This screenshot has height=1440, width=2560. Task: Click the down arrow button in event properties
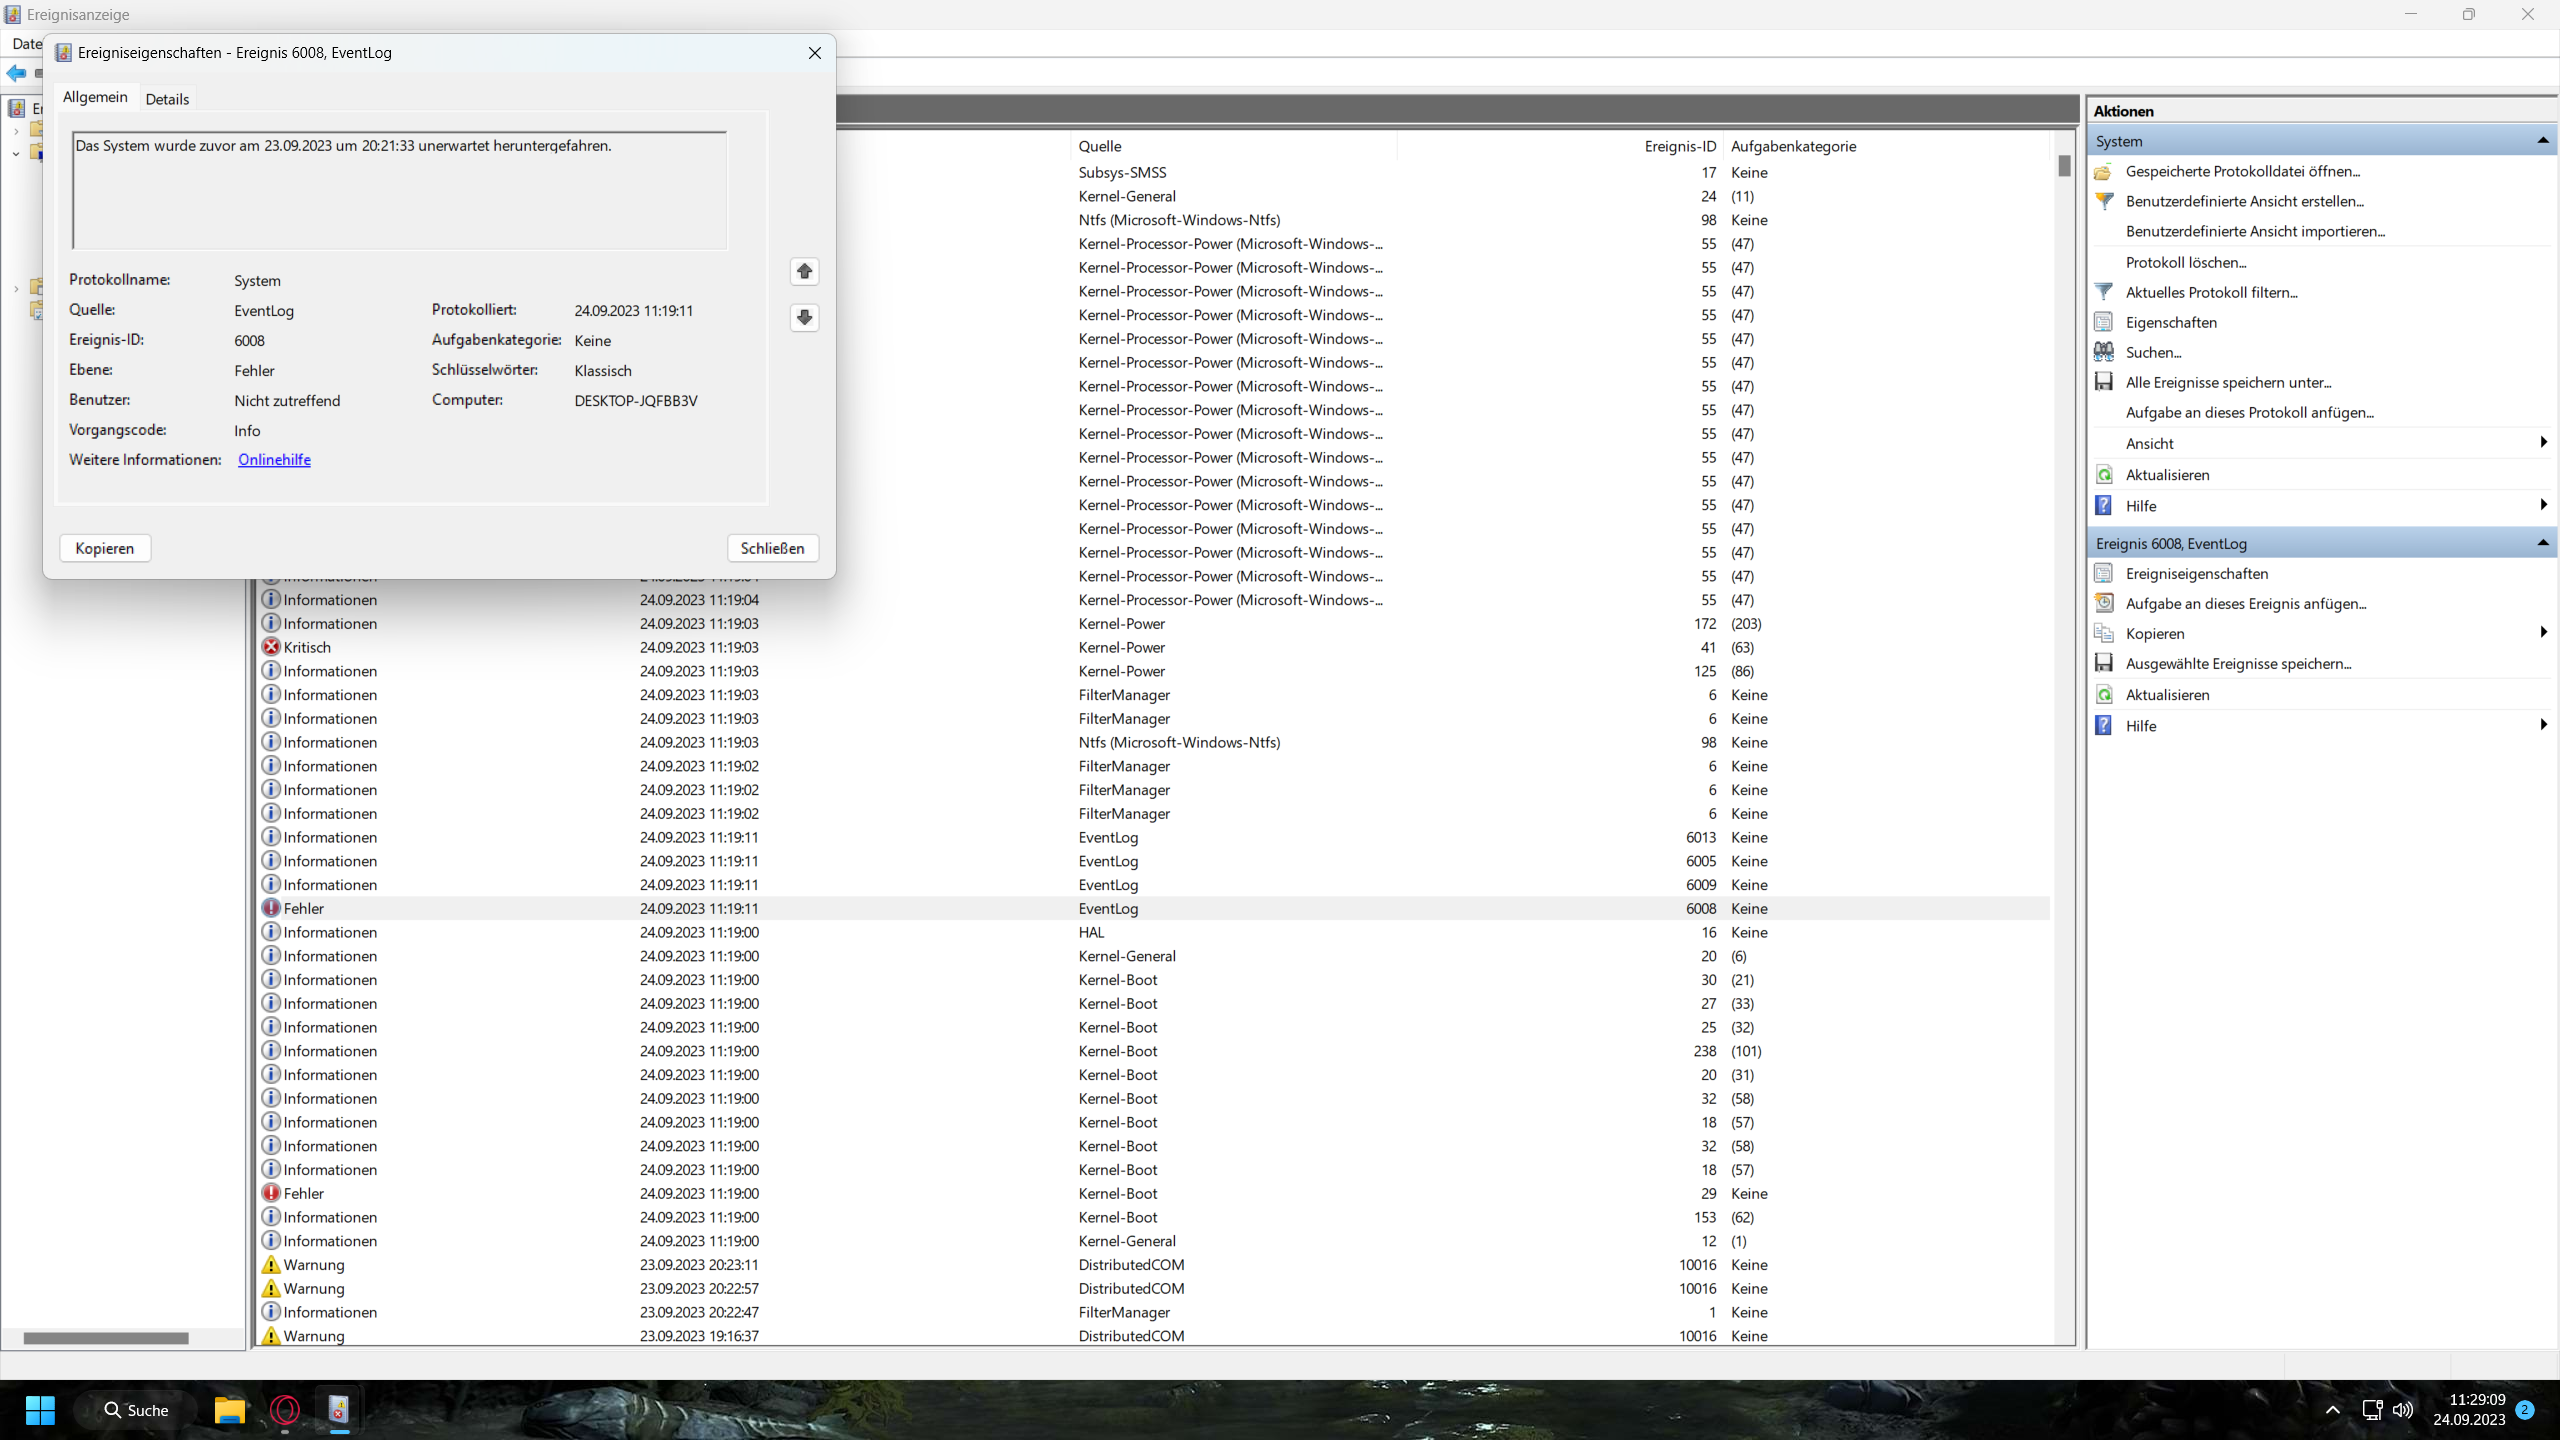804,318
